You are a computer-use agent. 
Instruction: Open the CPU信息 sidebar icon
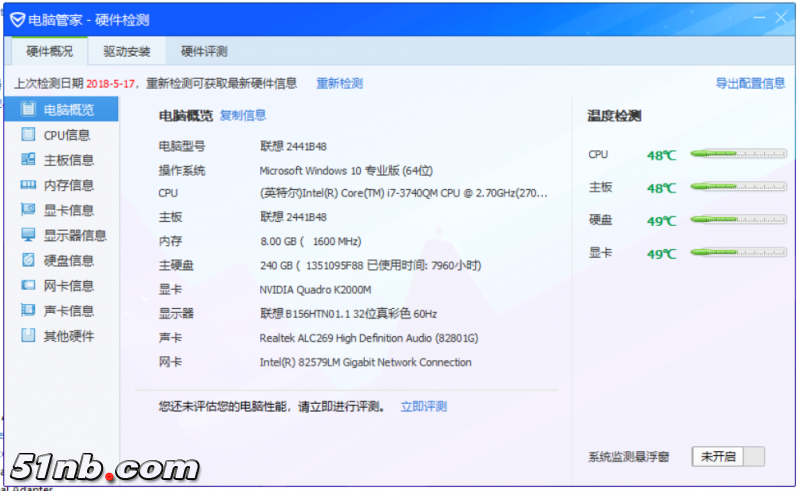click(x=28, y=134)
